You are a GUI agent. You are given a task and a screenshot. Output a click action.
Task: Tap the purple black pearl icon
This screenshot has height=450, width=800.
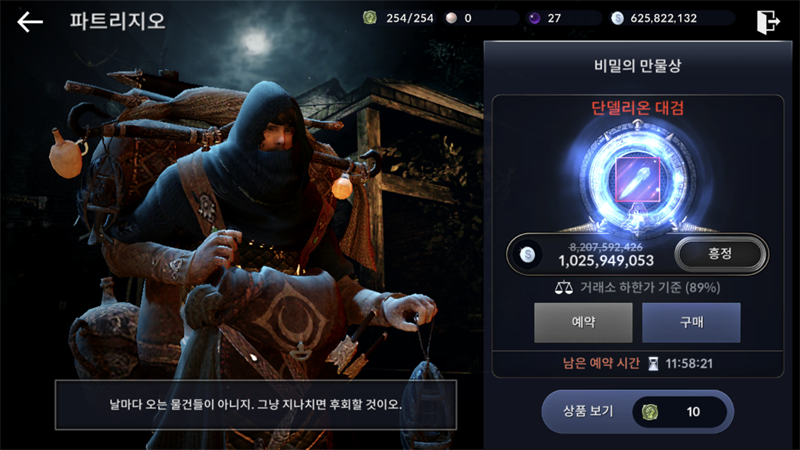coord(534,18)
